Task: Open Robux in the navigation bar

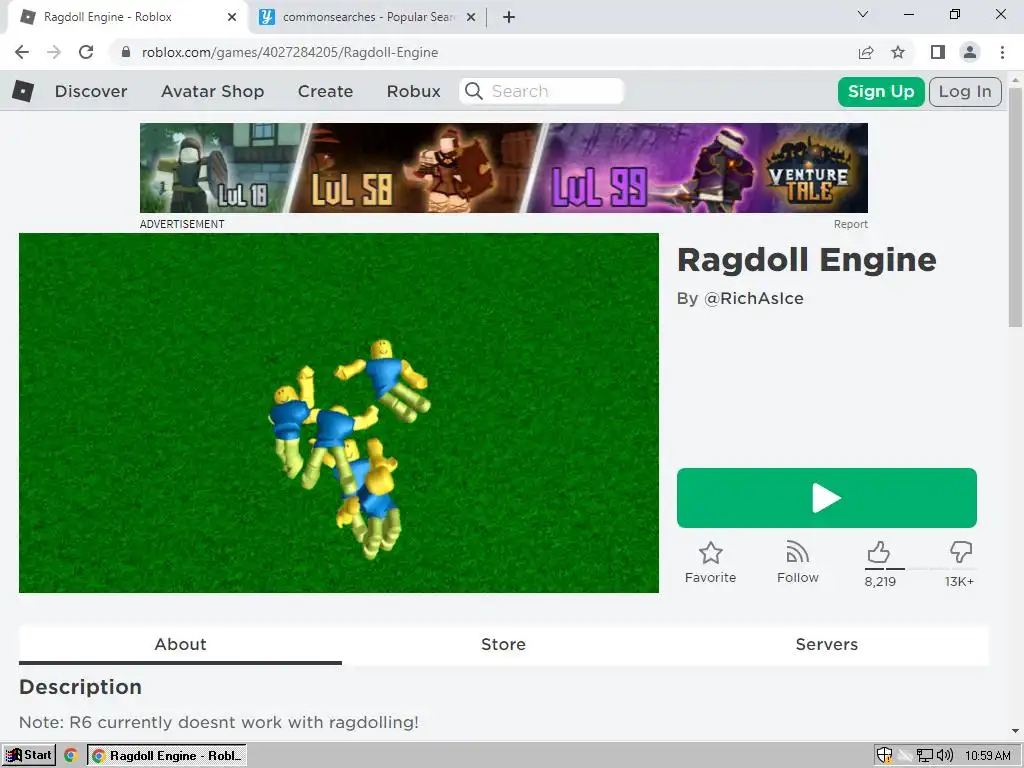Action: (x=414, y=91)
